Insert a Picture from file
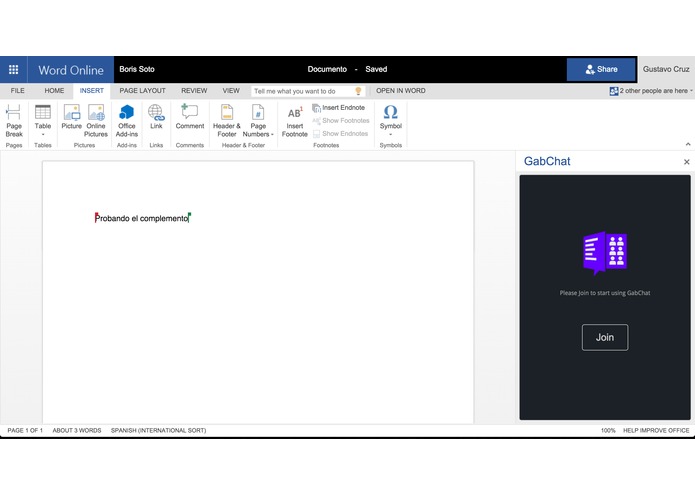Image resolution: width=695 pixels, height=494 pixels. point(71,117)
